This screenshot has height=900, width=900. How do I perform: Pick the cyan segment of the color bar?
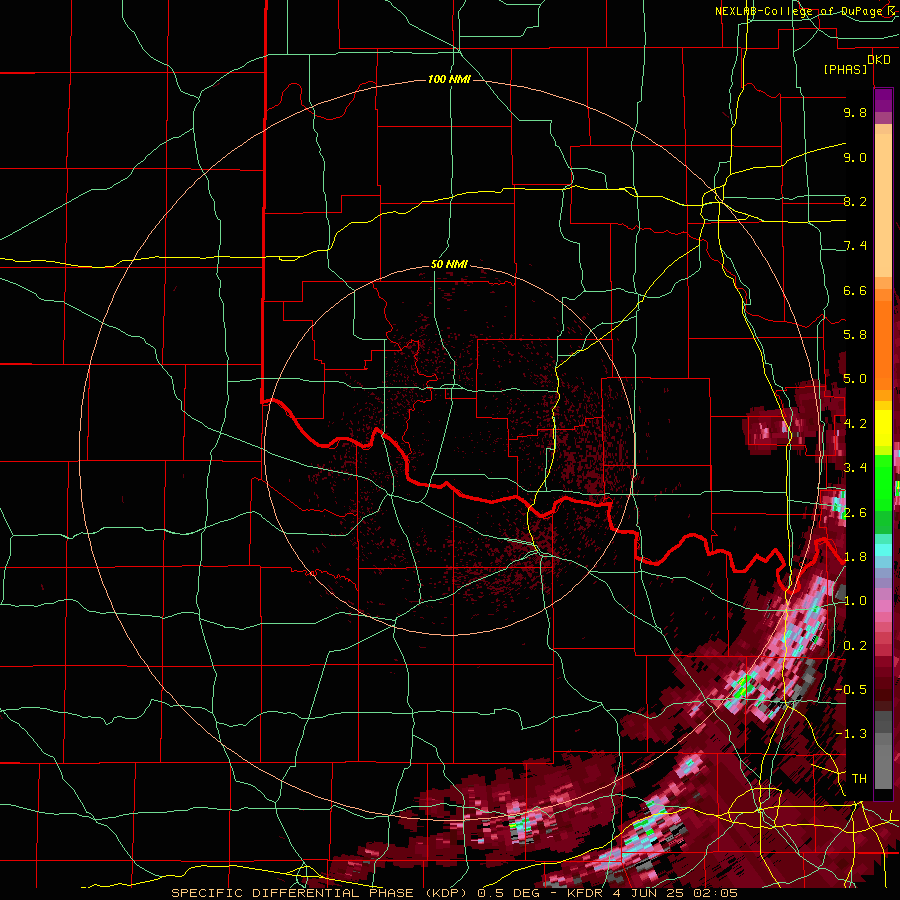tap(883, 549)
